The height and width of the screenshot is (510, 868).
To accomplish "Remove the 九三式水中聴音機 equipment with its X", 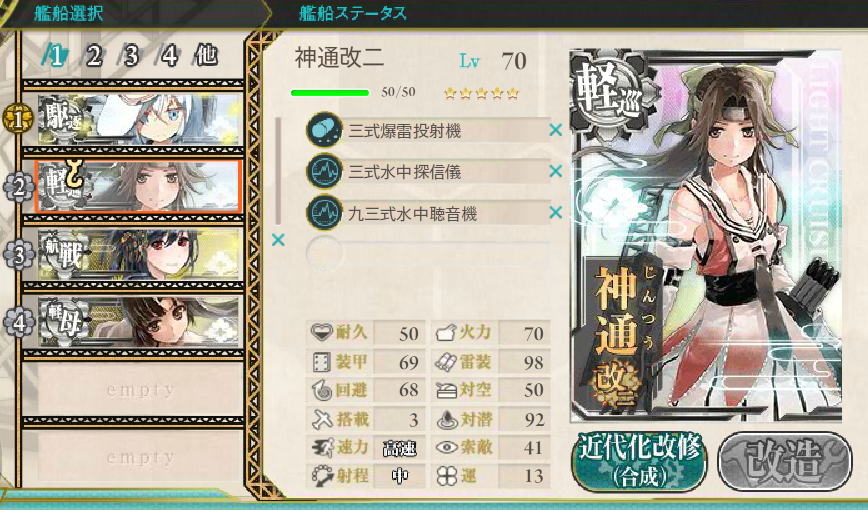I will 555,213.
